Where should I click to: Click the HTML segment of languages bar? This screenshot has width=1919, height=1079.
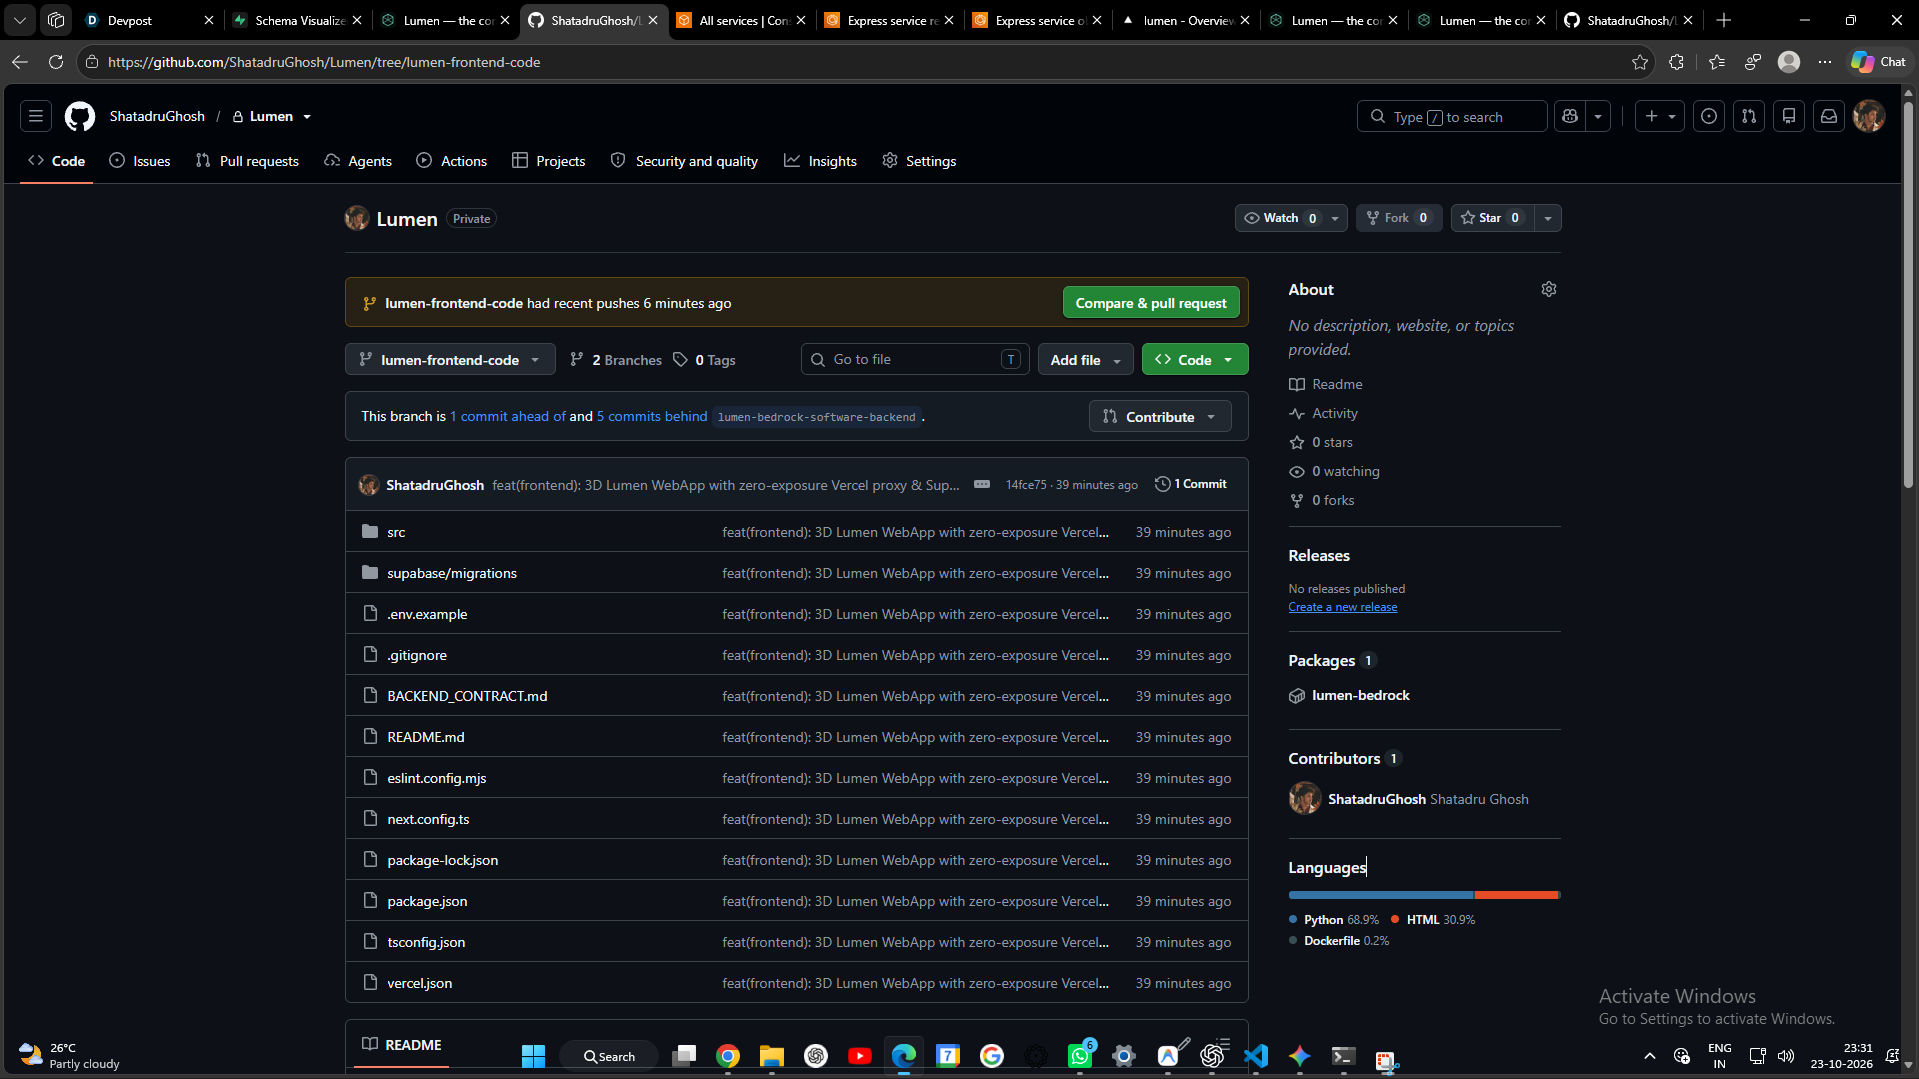click(1516, 895)
